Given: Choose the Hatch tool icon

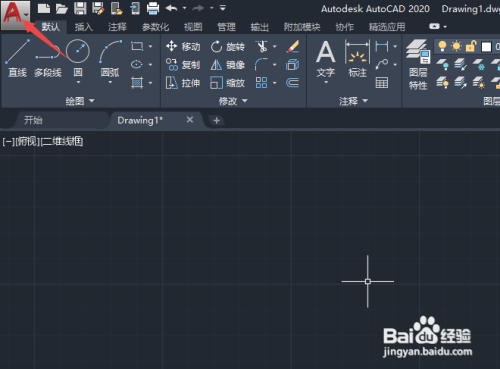Looking at the screenshot, I should [x=137, y=82].
